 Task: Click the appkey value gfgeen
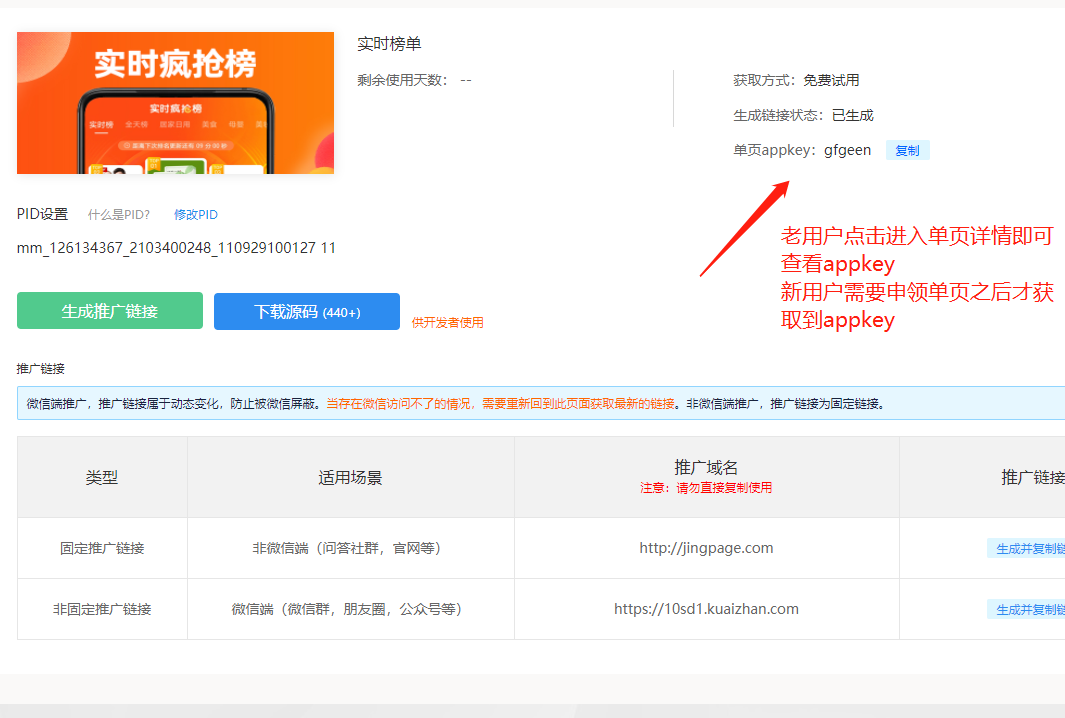847,151
